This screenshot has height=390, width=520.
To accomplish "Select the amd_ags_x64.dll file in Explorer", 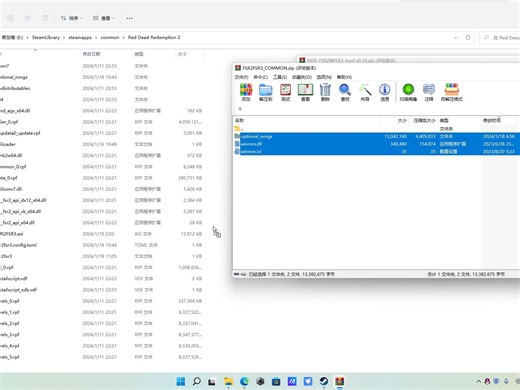I will [x=101, y=111].
